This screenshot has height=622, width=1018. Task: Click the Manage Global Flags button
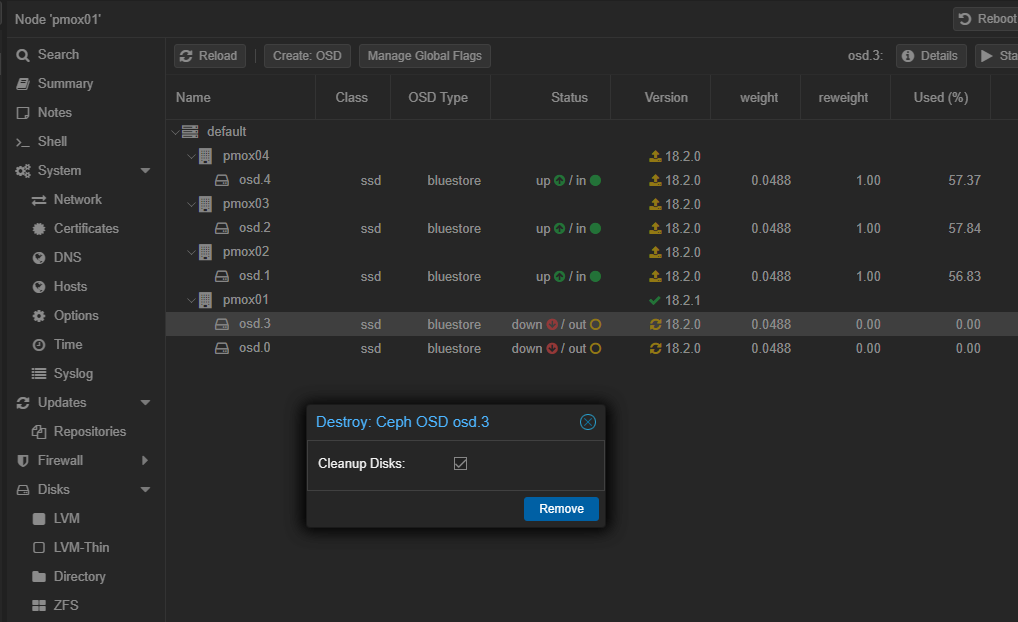coord(424,56)
